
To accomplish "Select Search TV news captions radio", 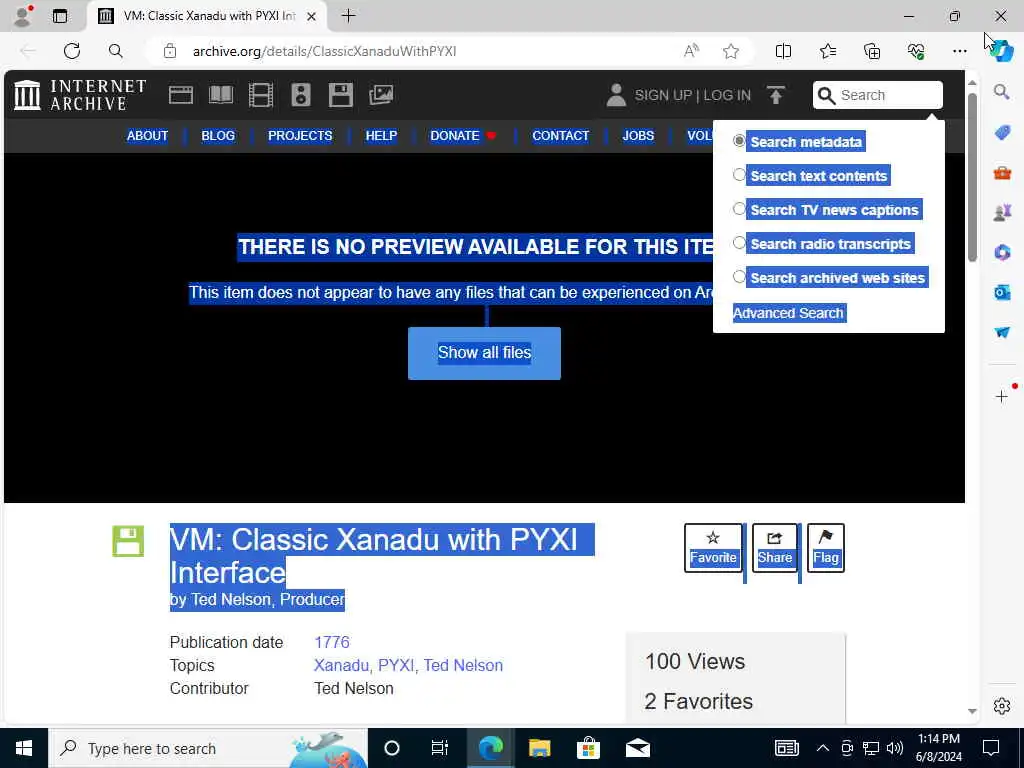I will click(739, 209).
